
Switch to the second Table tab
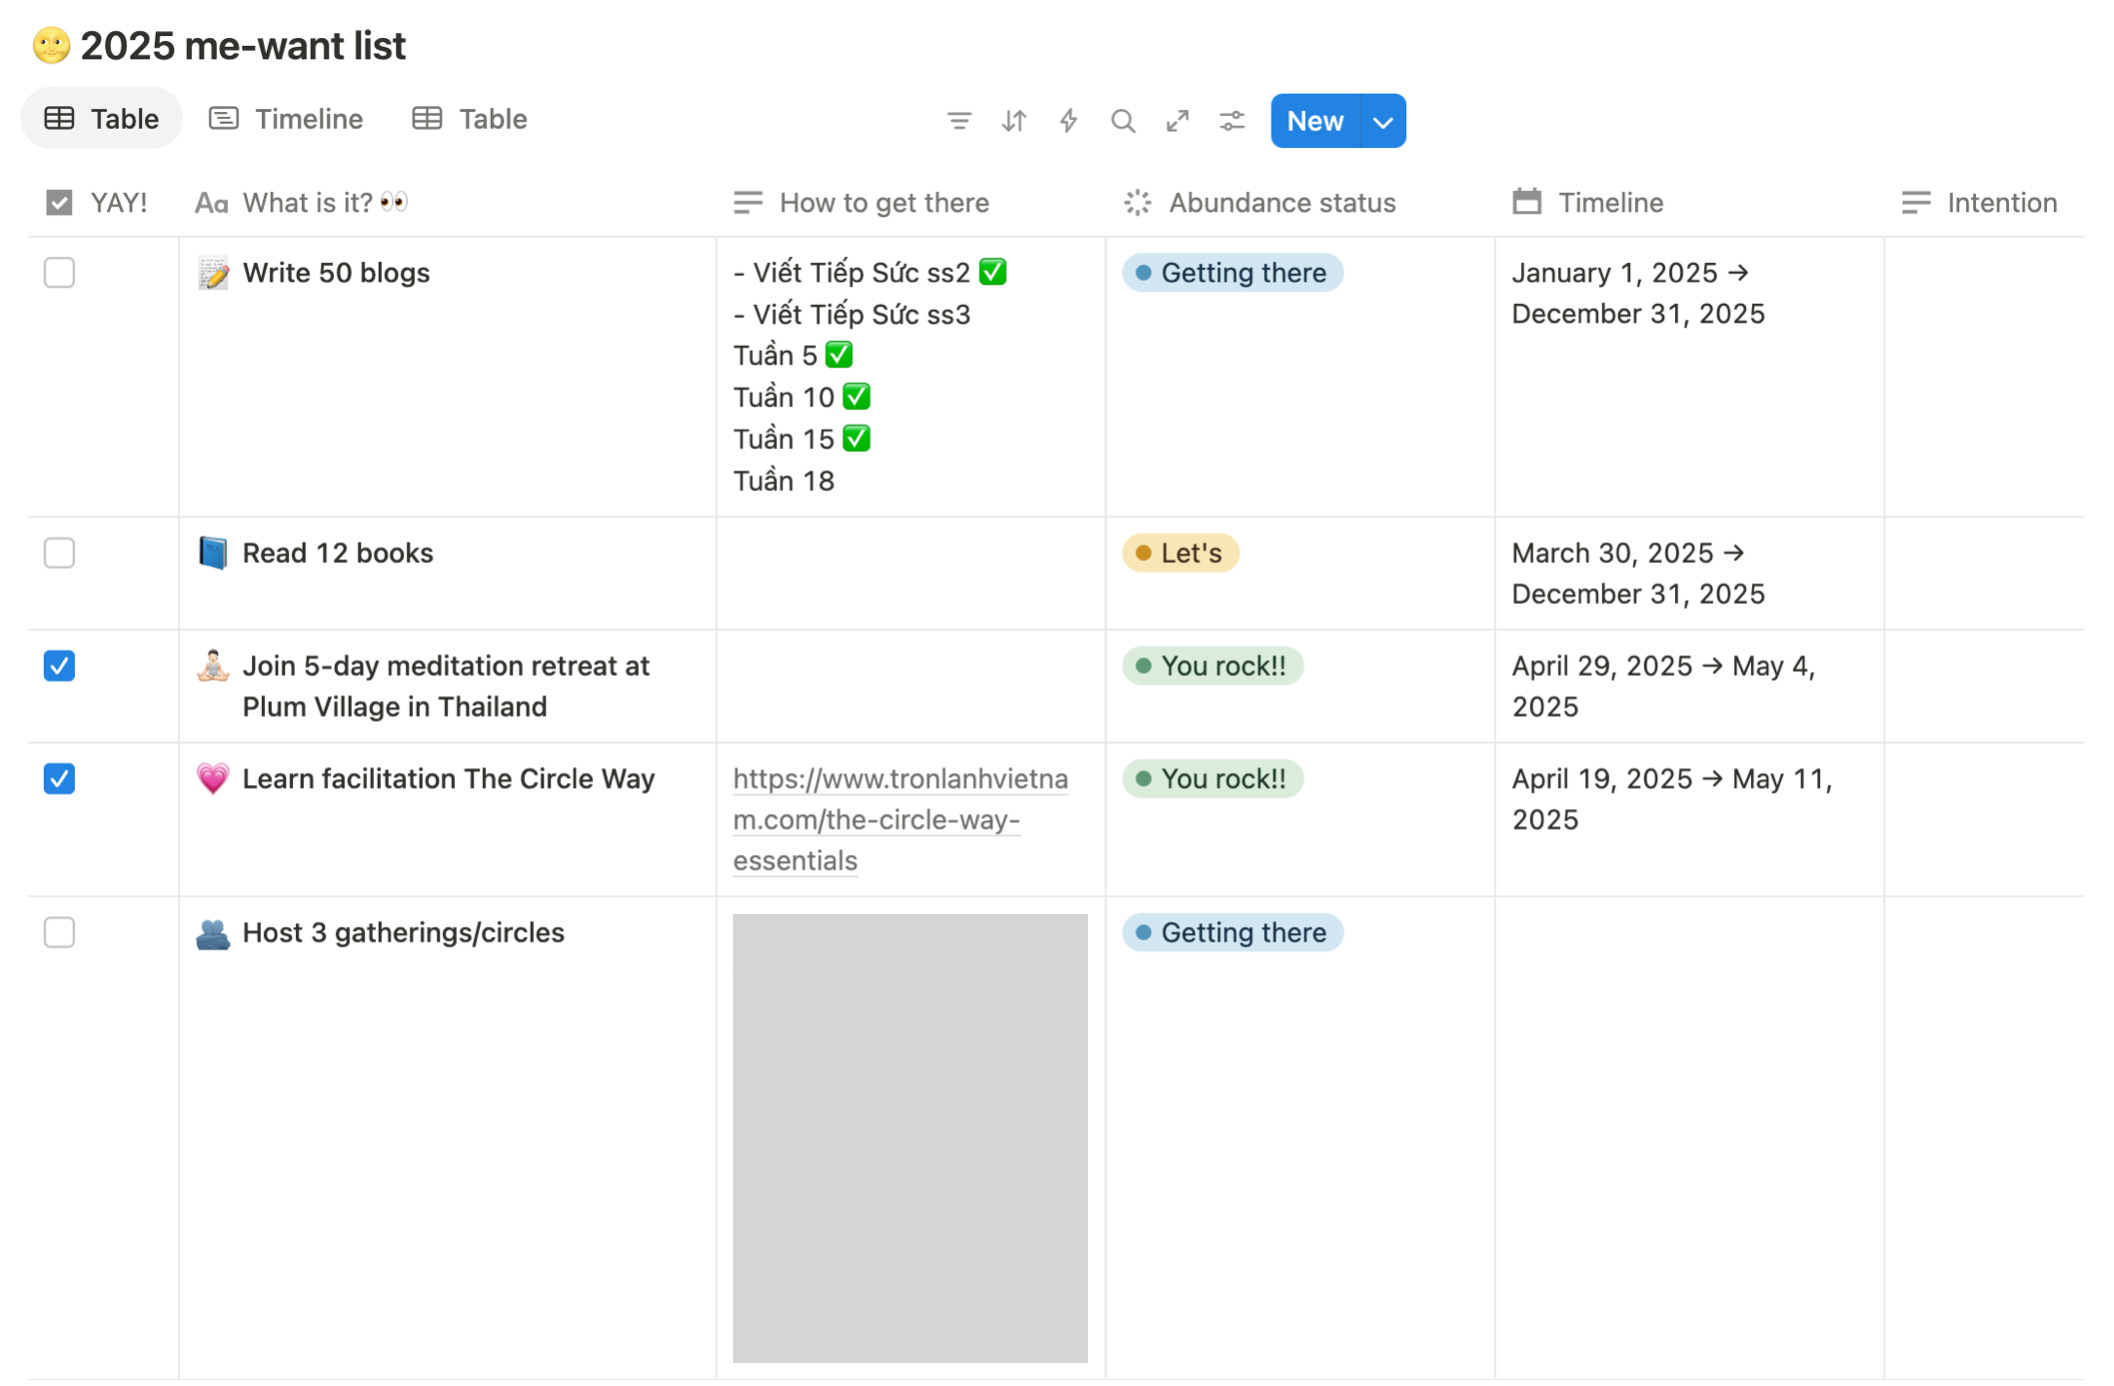point(470,119)
